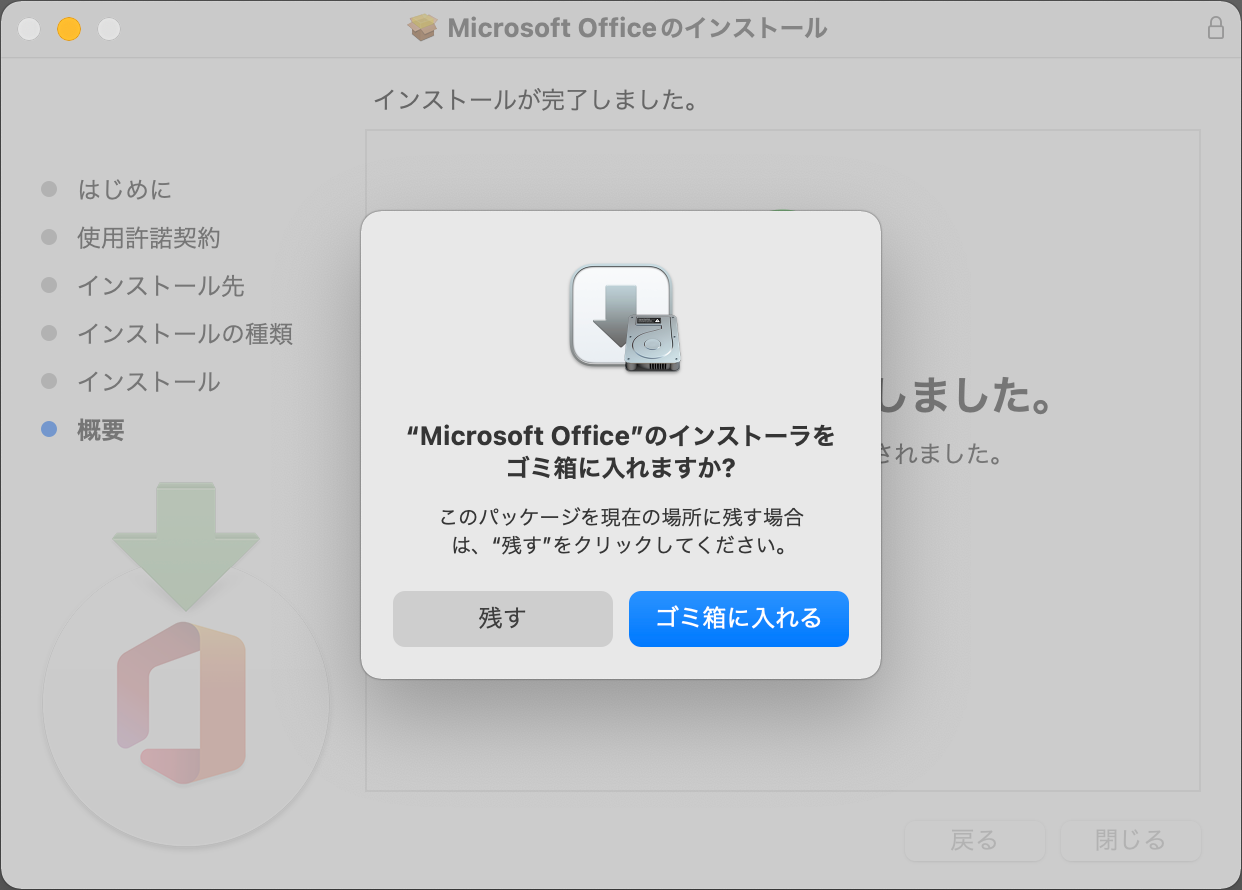1242x890 pixels.
Task: Click the bullet next to 概要 step
Action: pos(50,430)
